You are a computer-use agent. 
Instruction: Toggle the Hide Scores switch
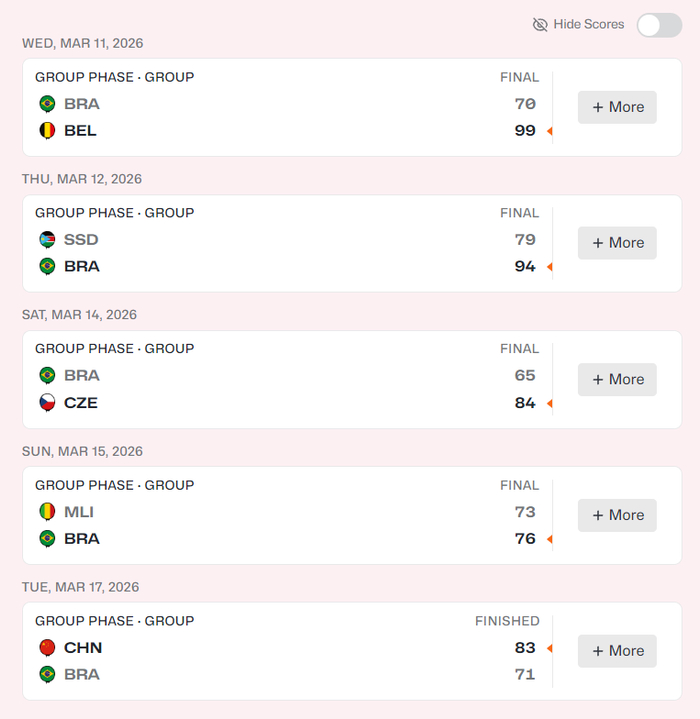(659, 25)
